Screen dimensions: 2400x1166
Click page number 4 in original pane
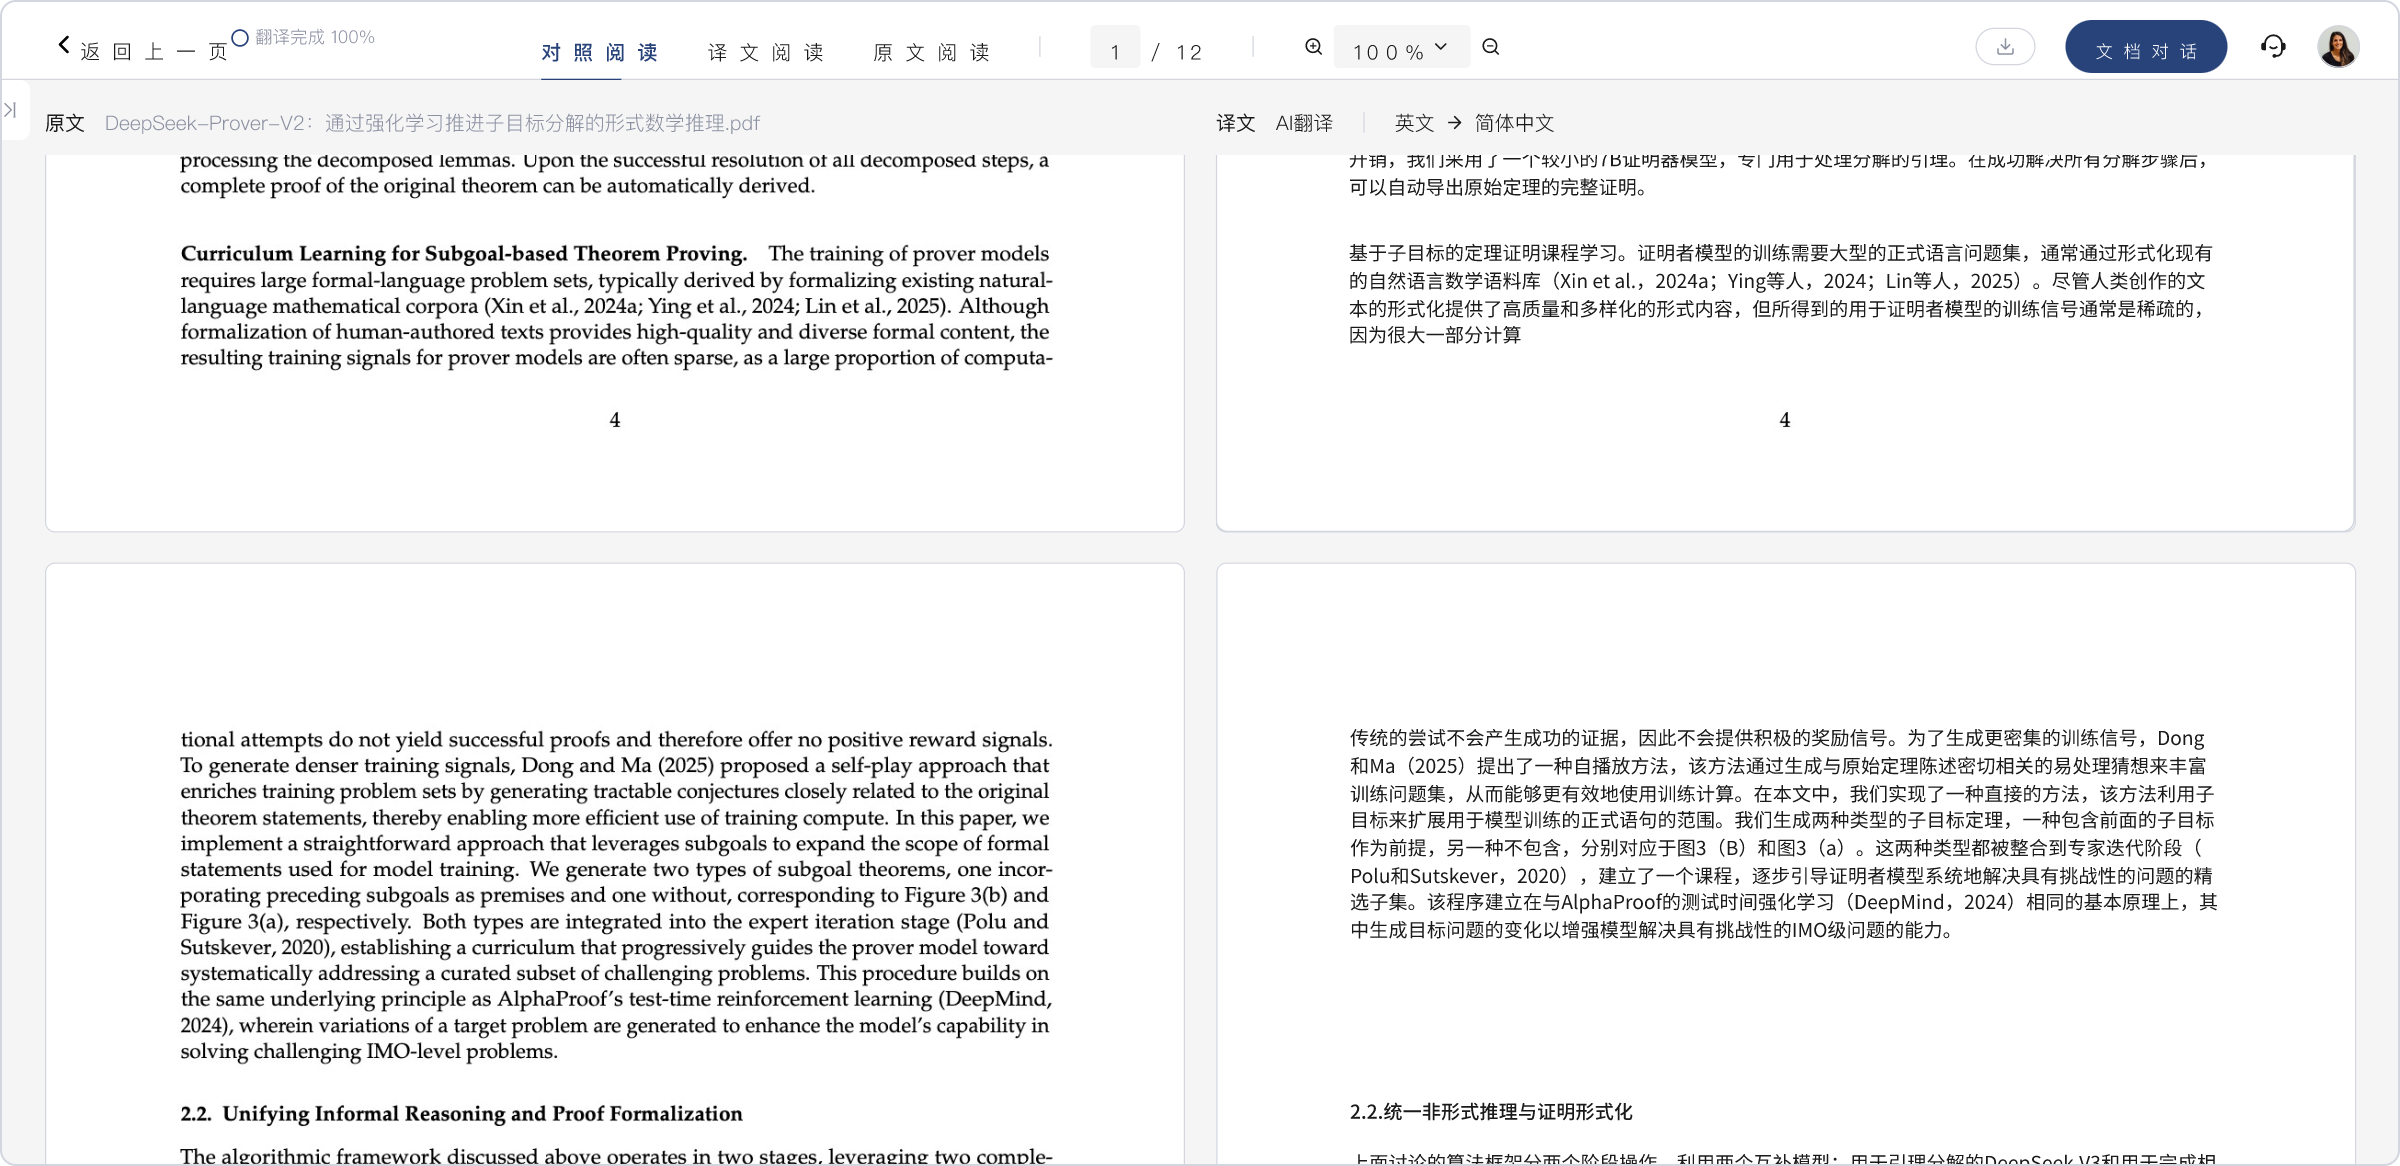(614, 420)
